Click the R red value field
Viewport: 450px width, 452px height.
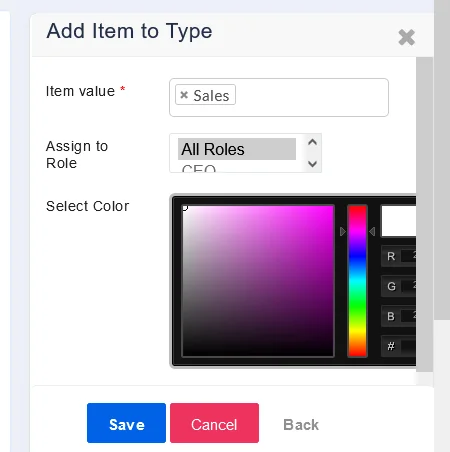coord(408,256)
